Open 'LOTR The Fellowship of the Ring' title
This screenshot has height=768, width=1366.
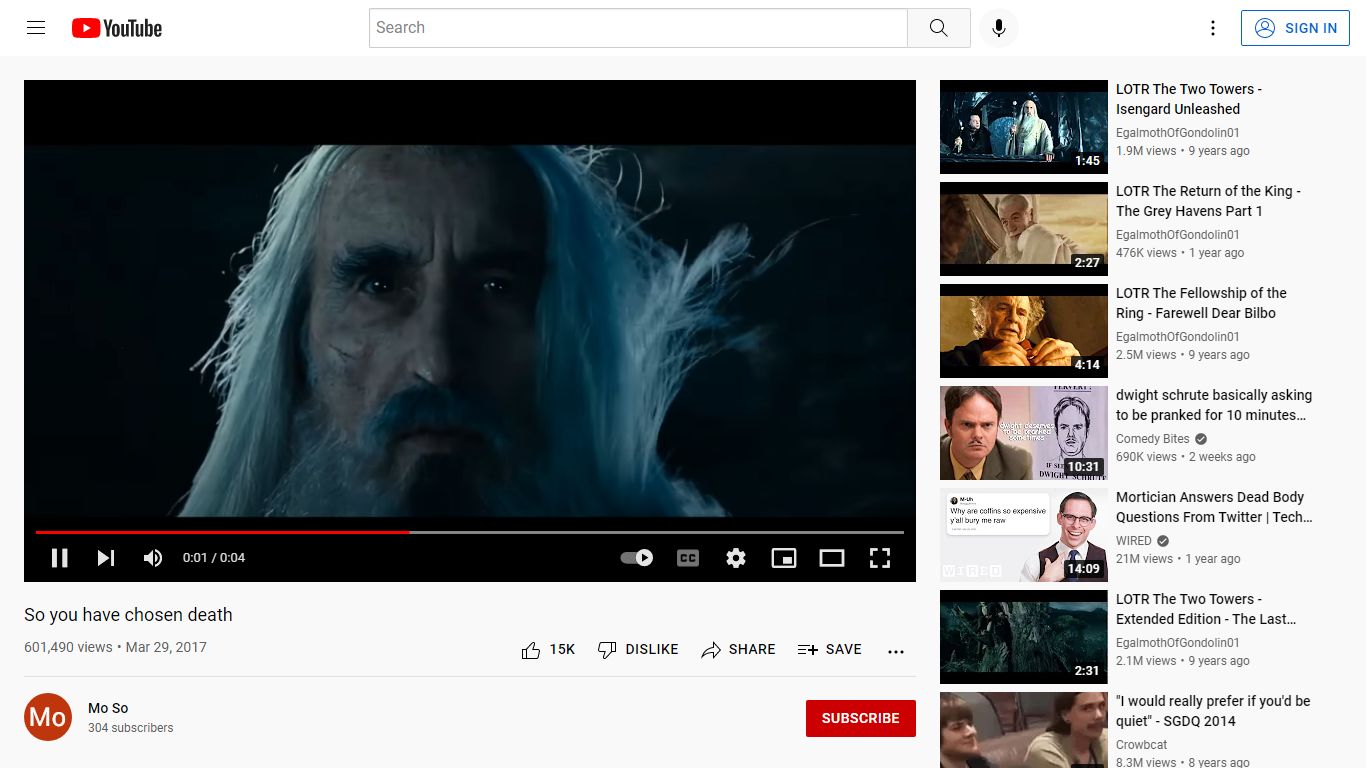coord(1201,303)
